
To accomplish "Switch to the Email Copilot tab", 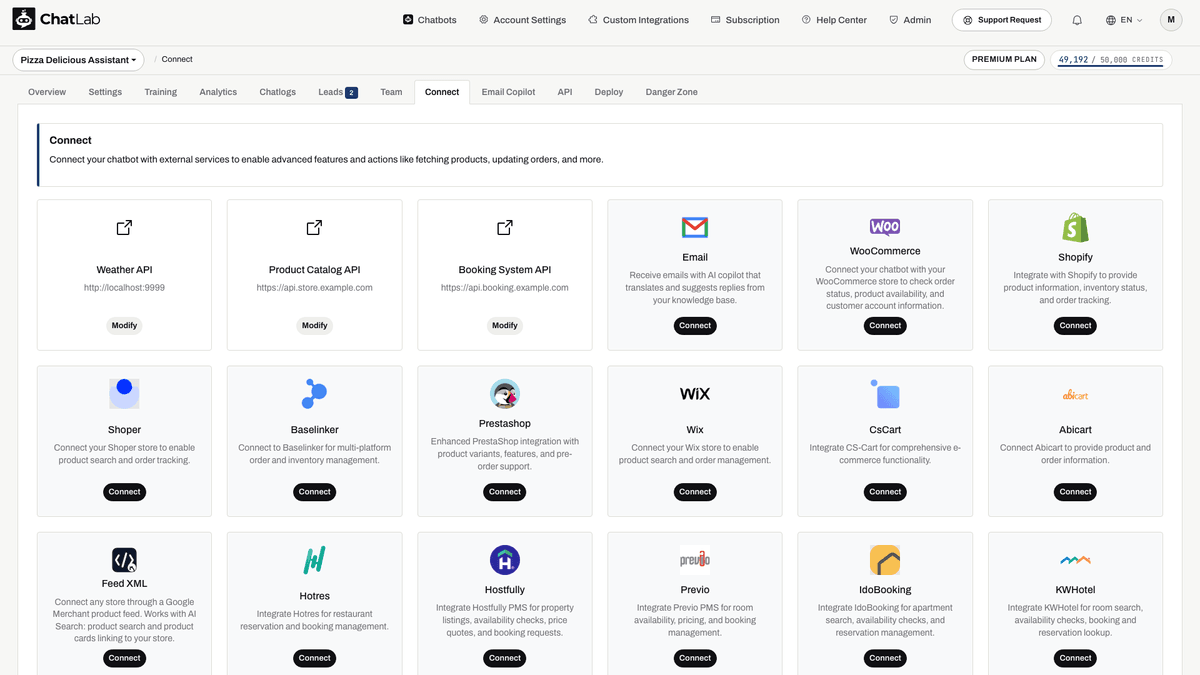I will pos(508,92).
